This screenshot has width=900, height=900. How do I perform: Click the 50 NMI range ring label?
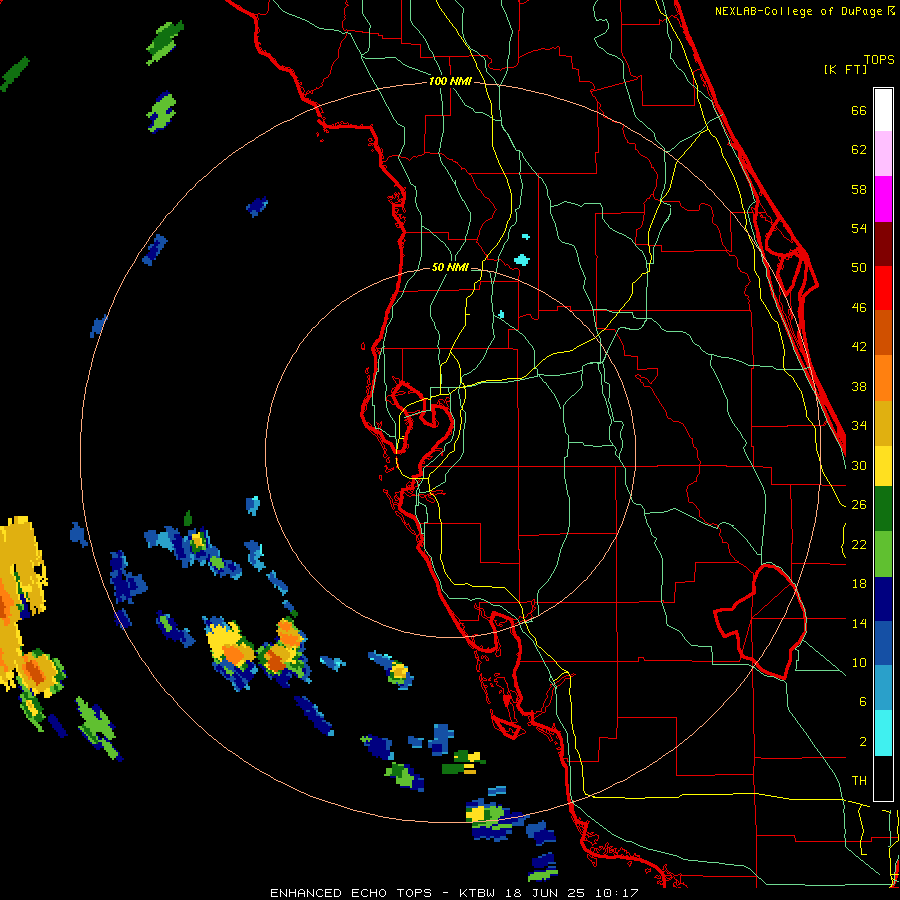[x=450, y=267]
